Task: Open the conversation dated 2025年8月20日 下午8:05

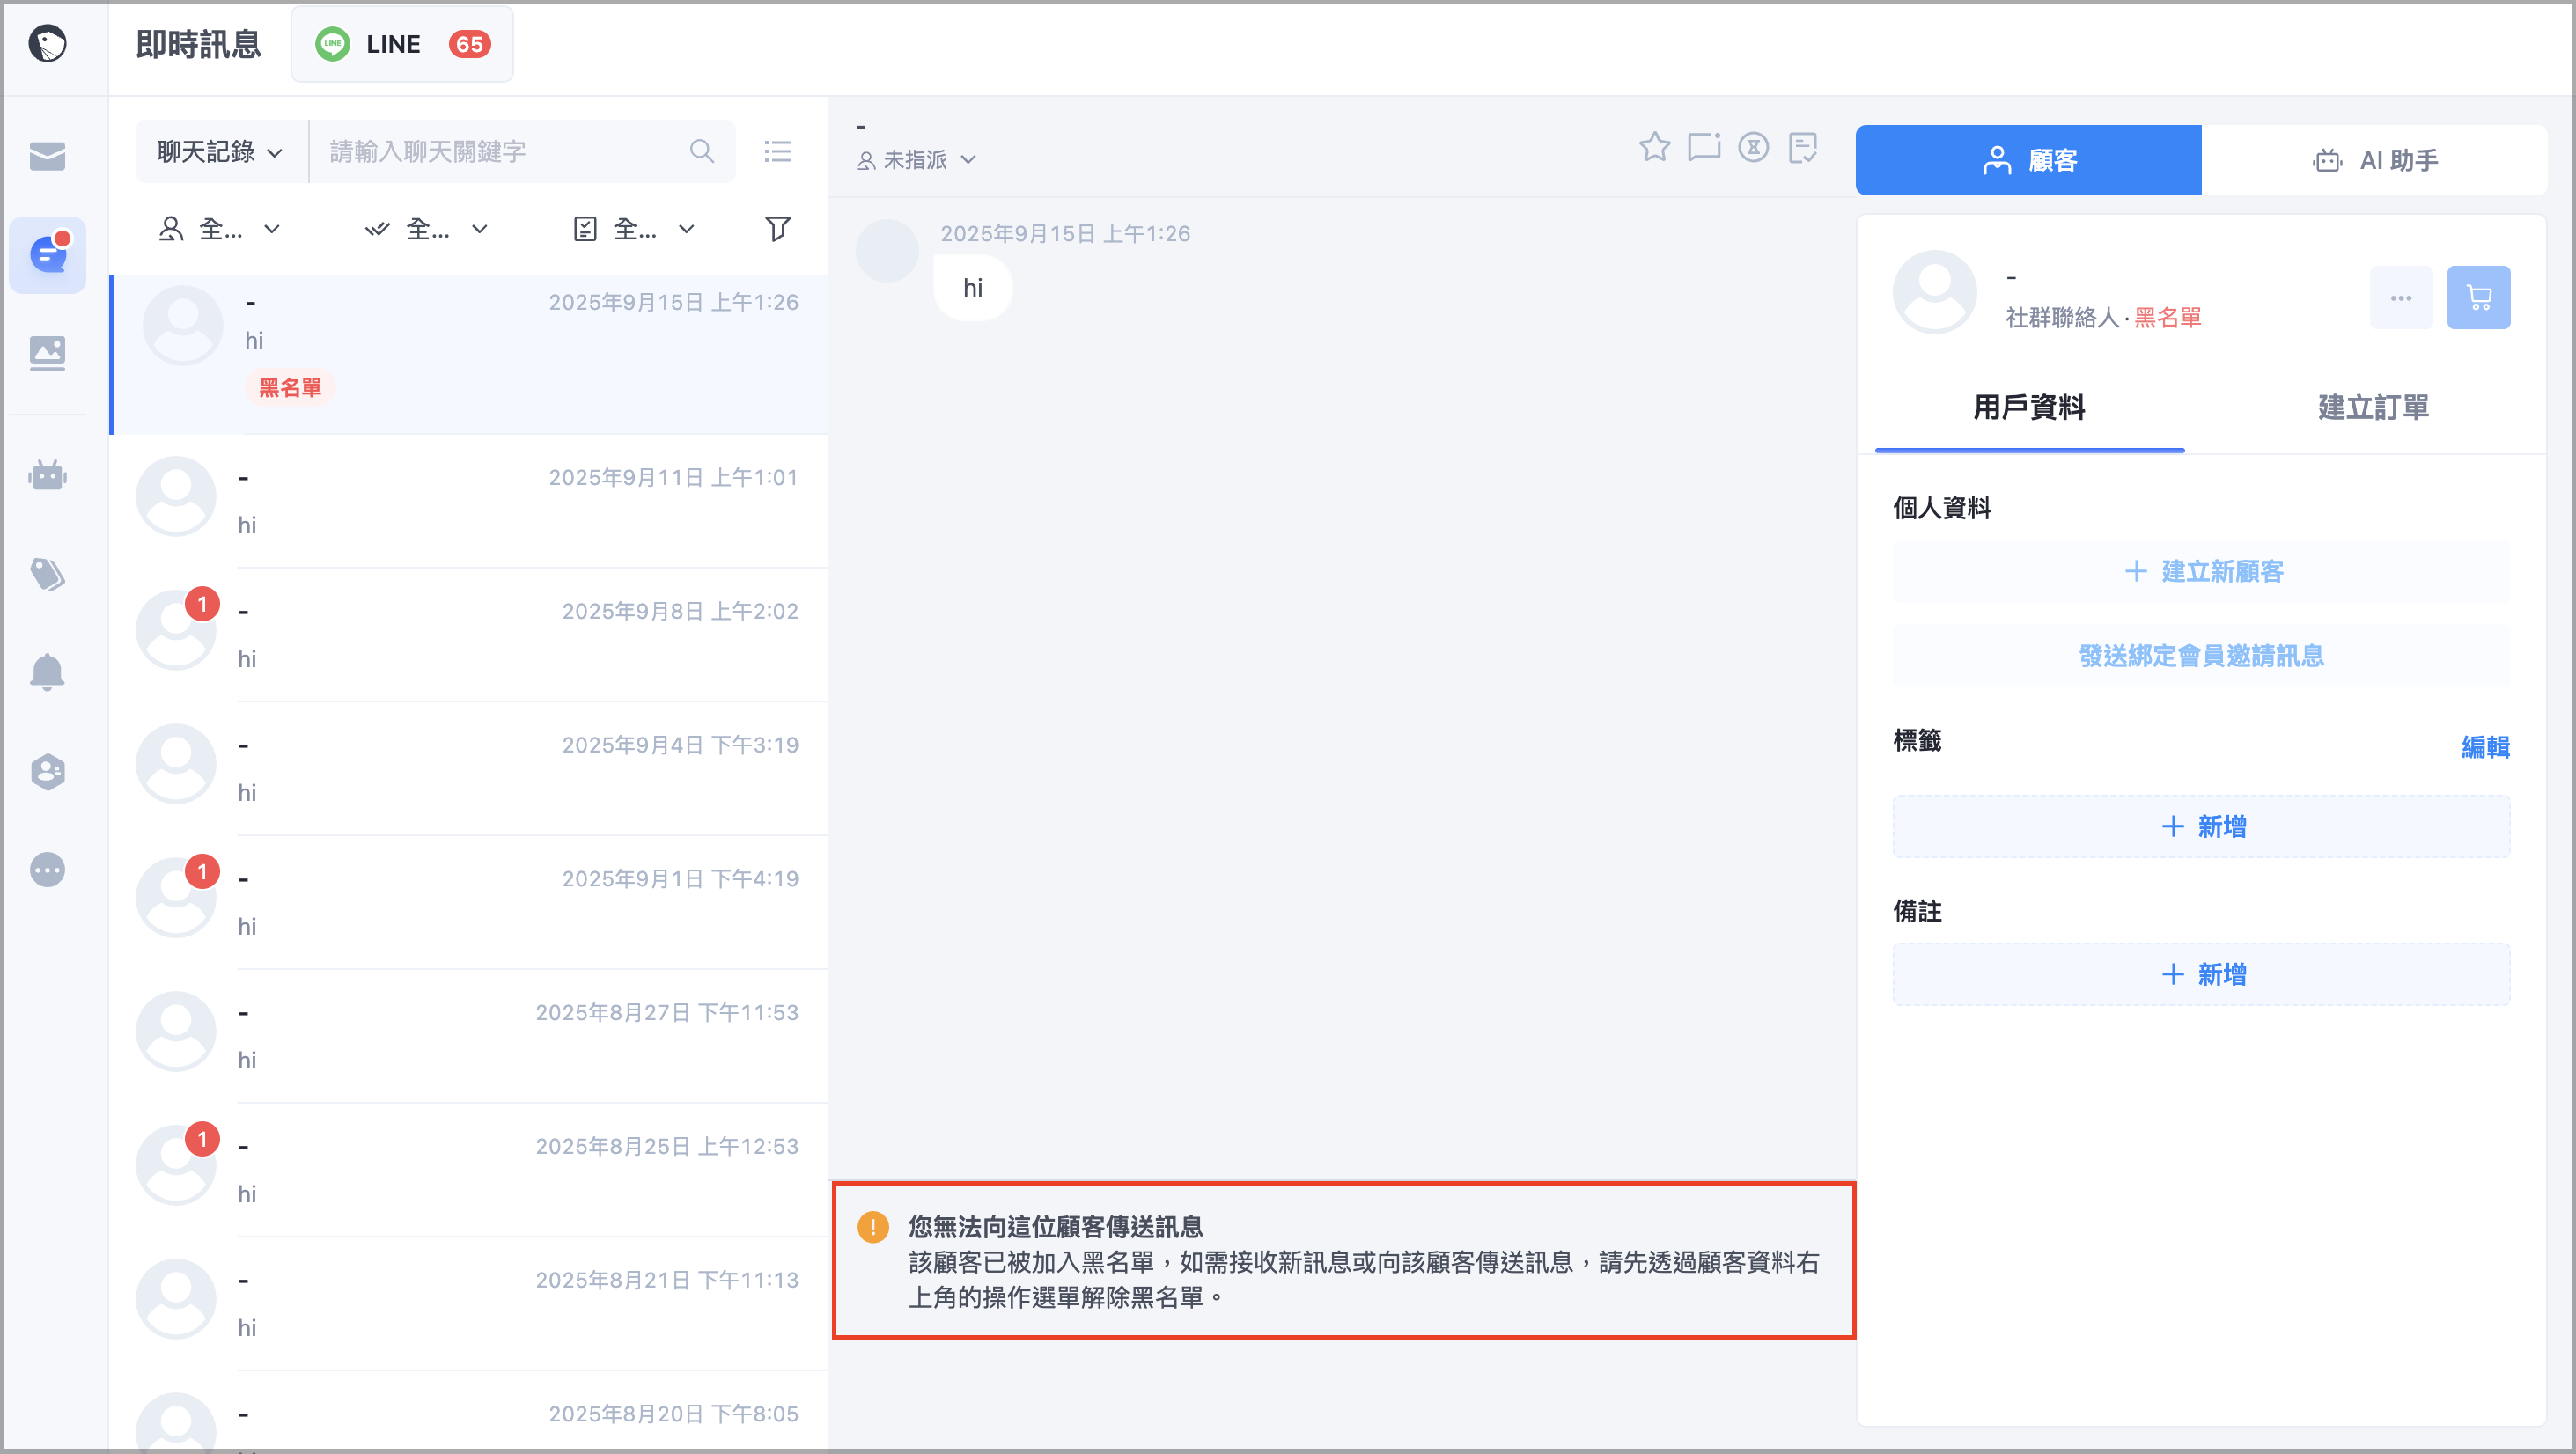Action: 470,1413
